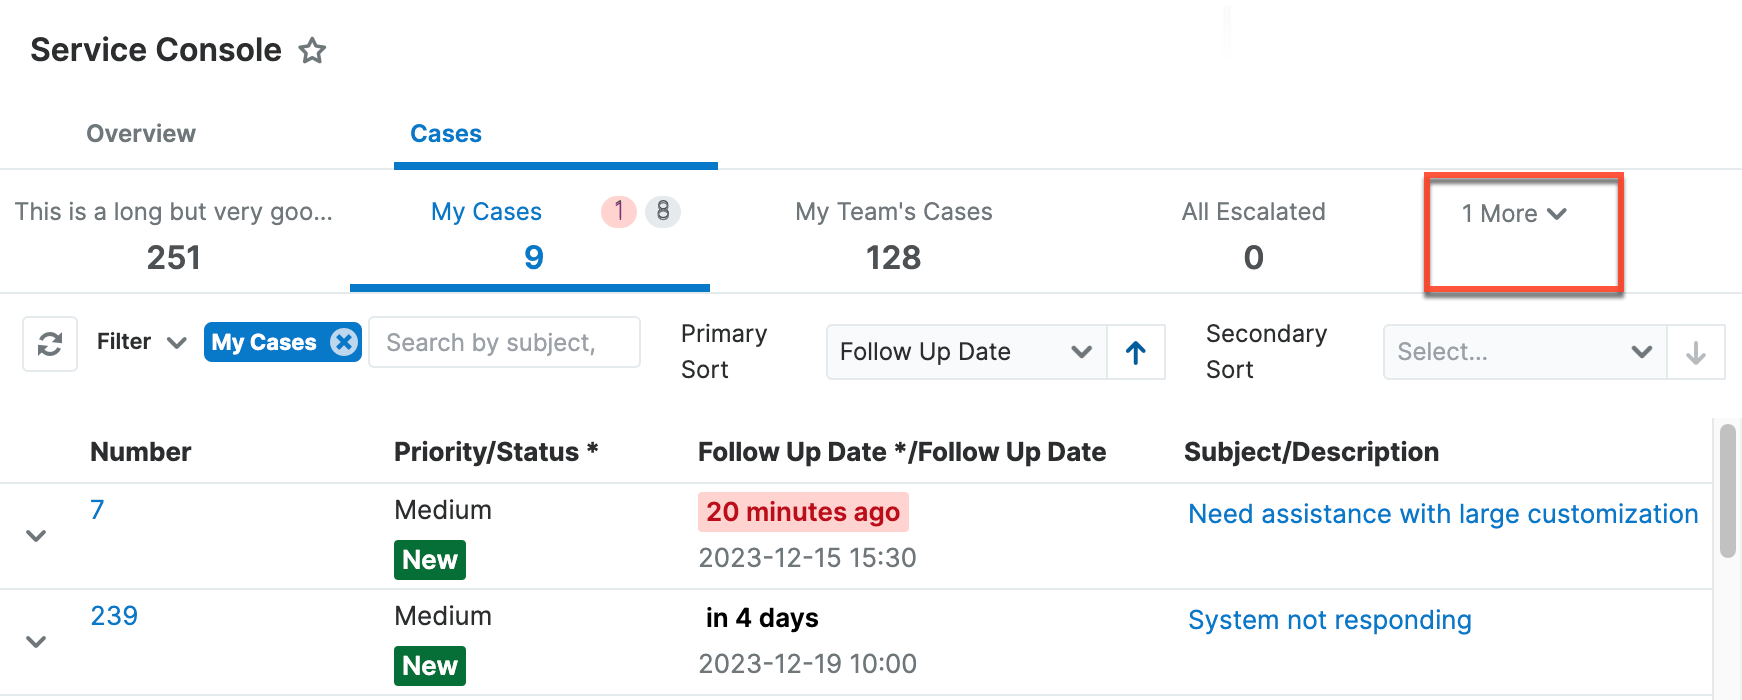This screenshot has width=1742, height=700.
Task: Open the Follow Up Date sort dropdown
Action: [966, 352]
